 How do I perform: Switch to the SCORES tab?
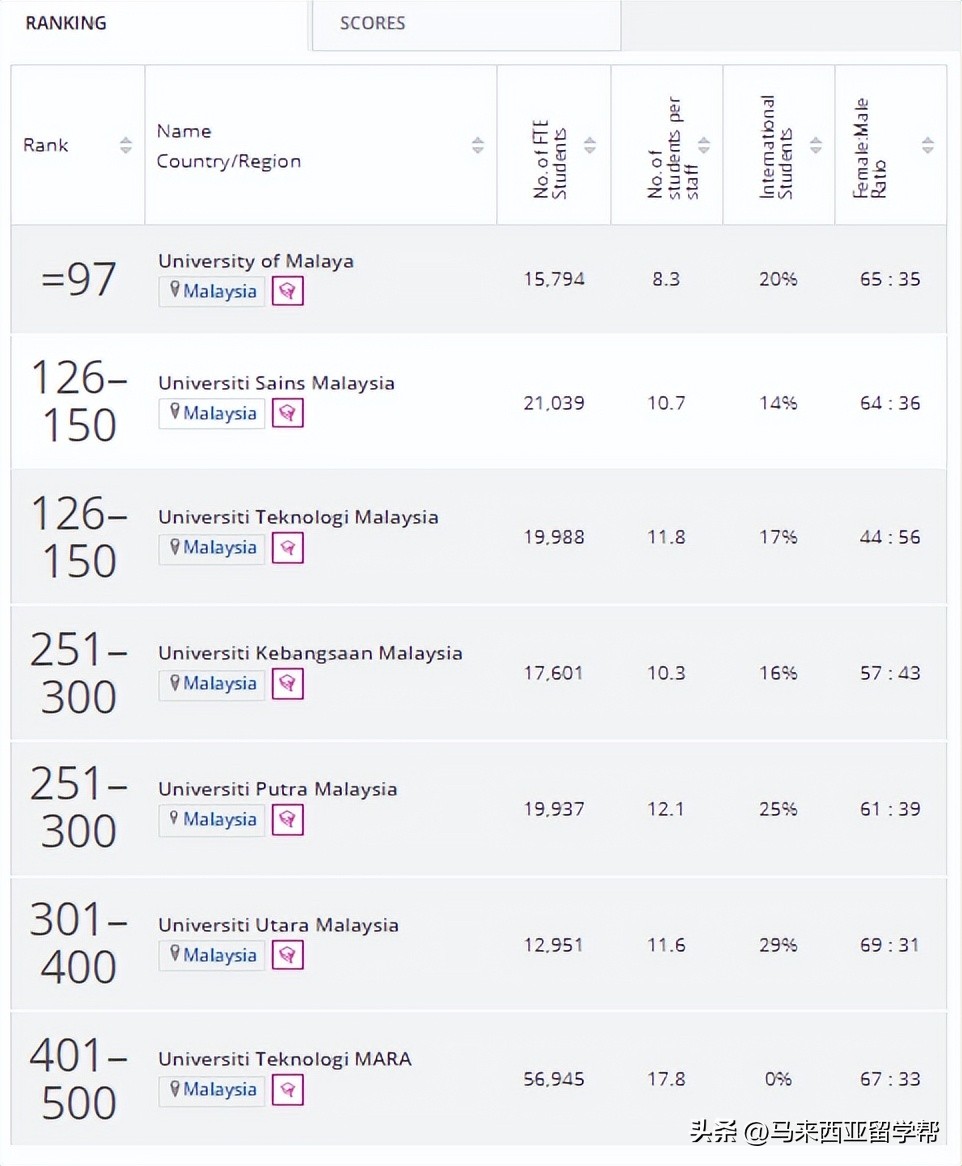pos(372,23)
